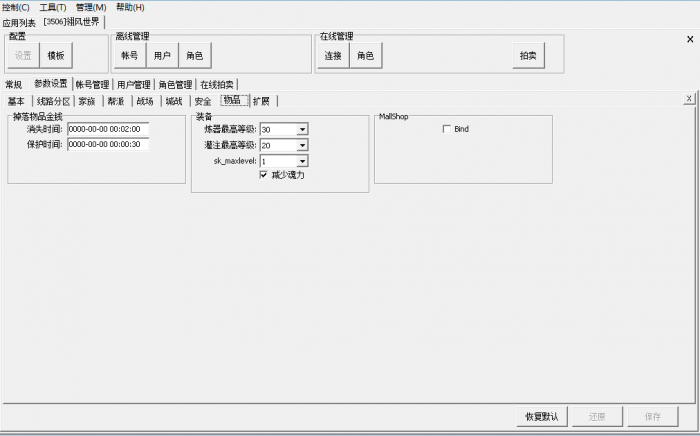Viewport: 700px width, 436px height.
Task: Open the 帮助(H) menu
Action: pyautogui.click(x=130, y=7)
